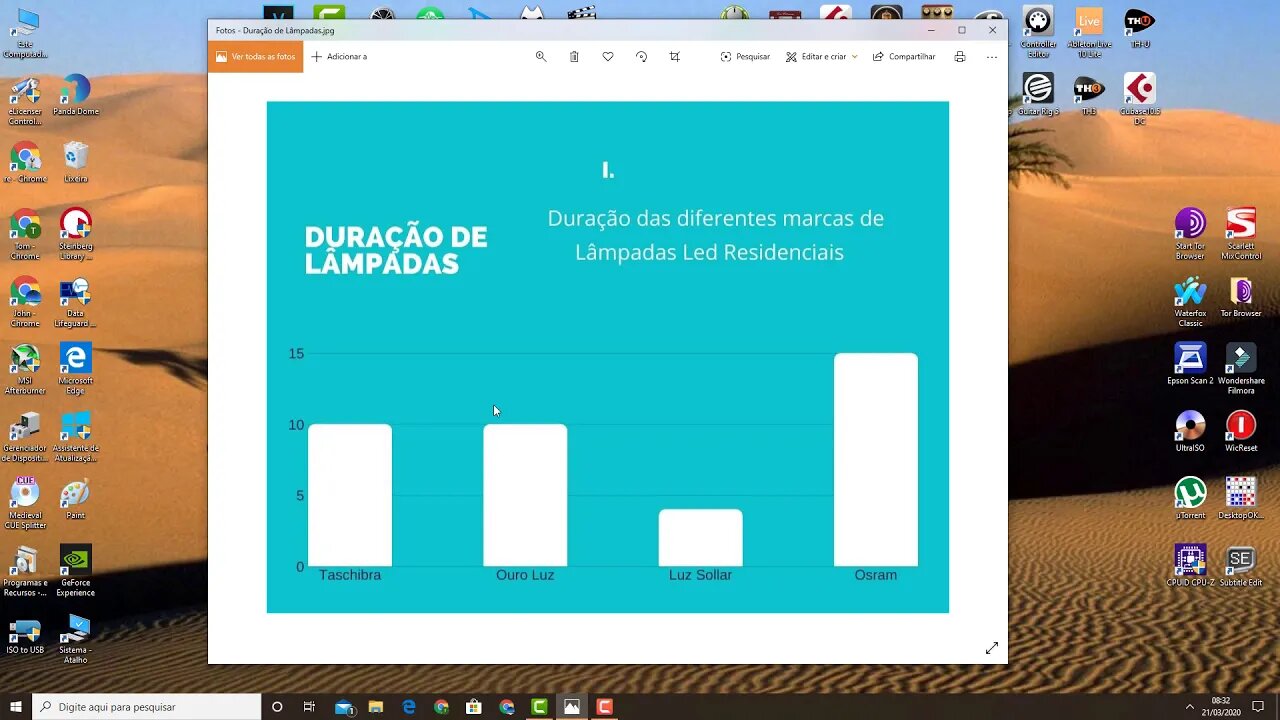Open notification center in system tray
1280x720 pixels.
pos(1257,707)
